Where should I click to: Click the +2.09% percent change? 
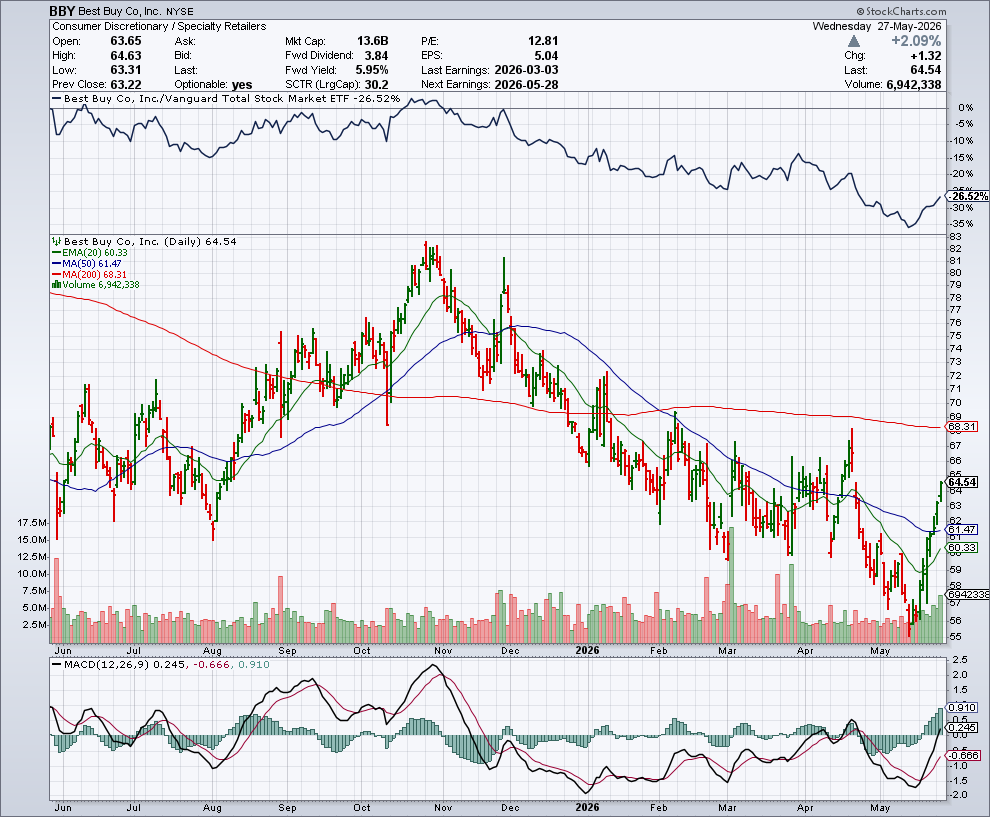click(x=916, y=41)
